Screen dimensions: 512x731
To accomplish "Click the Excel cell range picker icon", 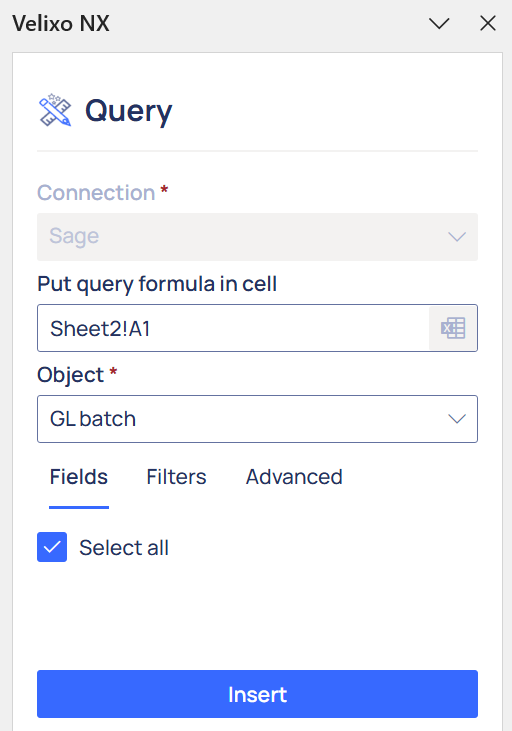I will coord(453,328).
